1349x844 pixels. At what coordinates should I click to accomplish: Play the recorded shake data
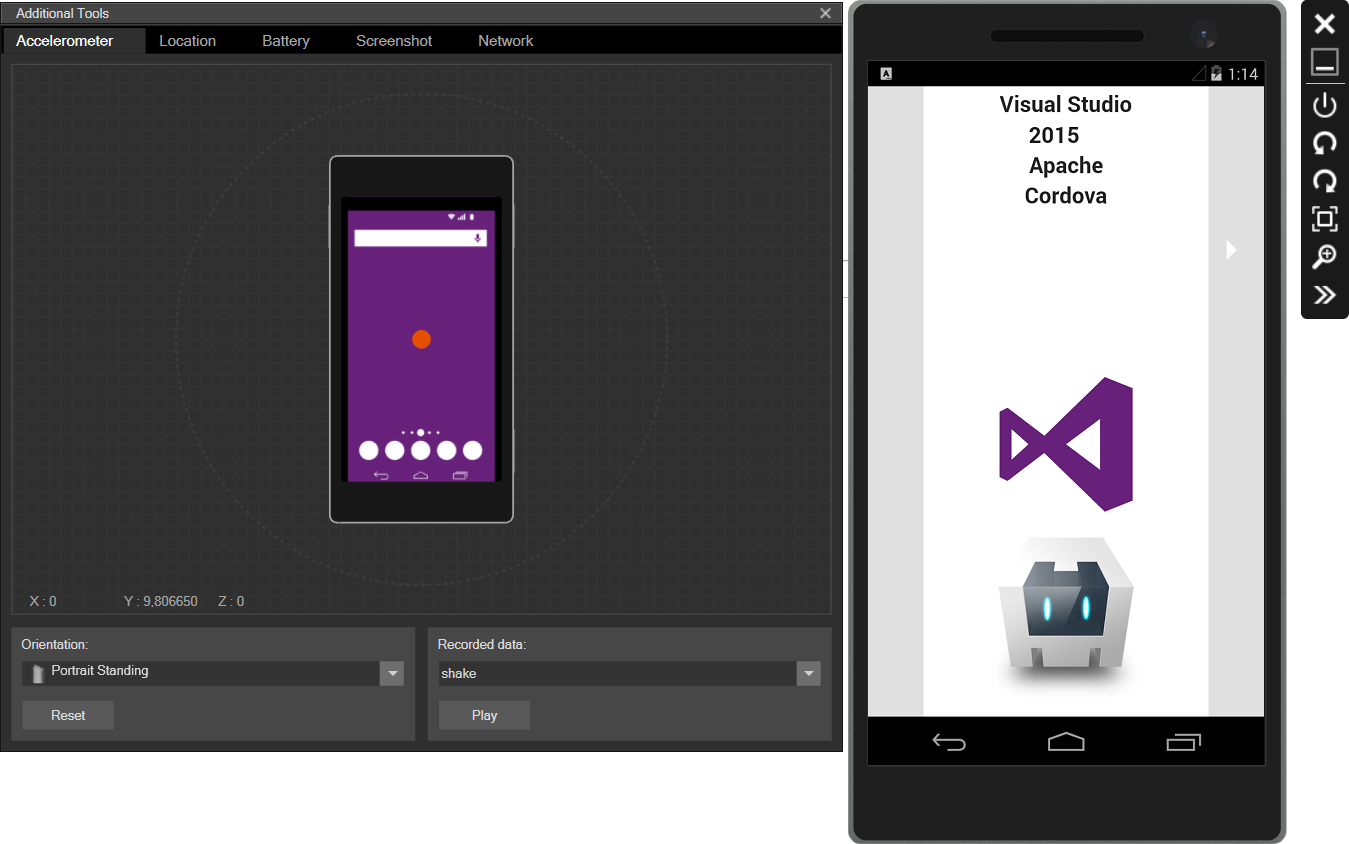tap(484, 715)
